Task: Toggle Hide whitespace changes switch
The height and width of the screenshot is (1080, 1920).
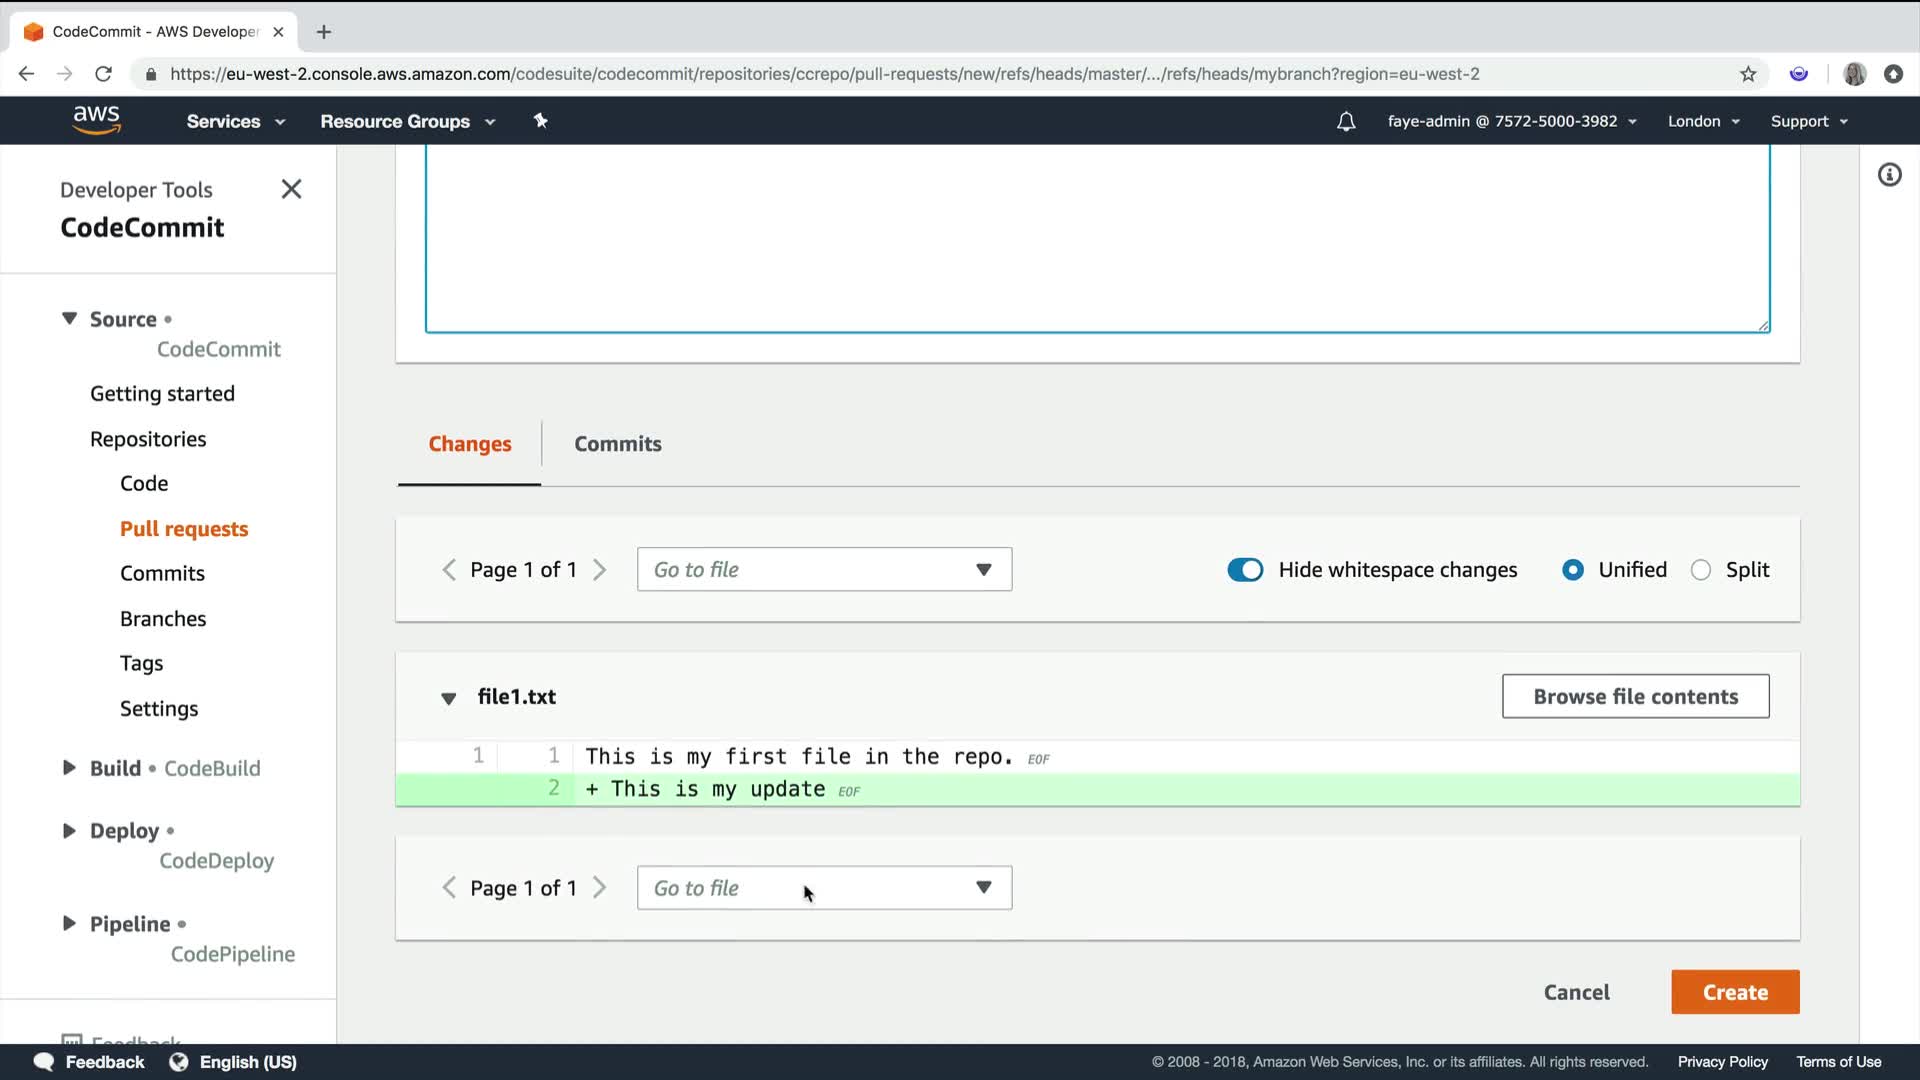Action: (x=1245, y=570)
